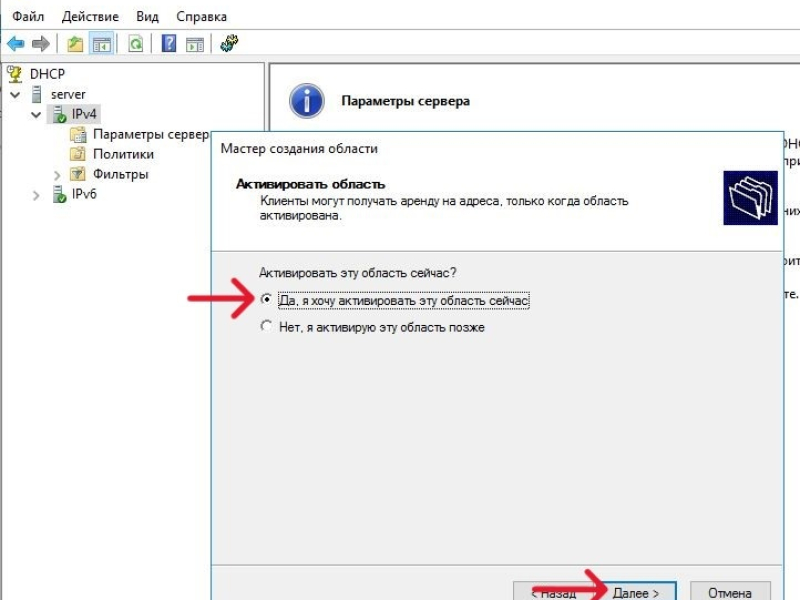Select the Политики label in tree
This screenshot has height=600, width=800.
(x=123, y=154)
